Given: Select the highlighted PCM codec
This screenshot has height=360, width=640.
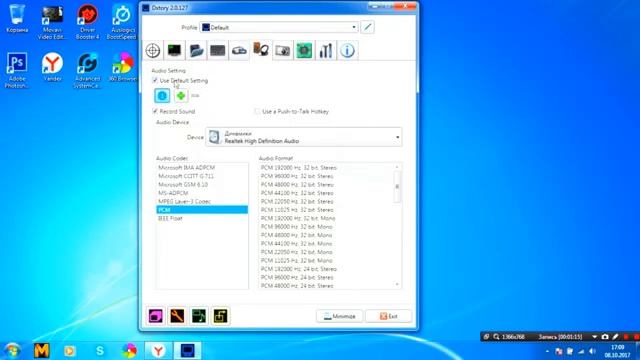Looking at the screenshot, I should click(x=202, y=210).
